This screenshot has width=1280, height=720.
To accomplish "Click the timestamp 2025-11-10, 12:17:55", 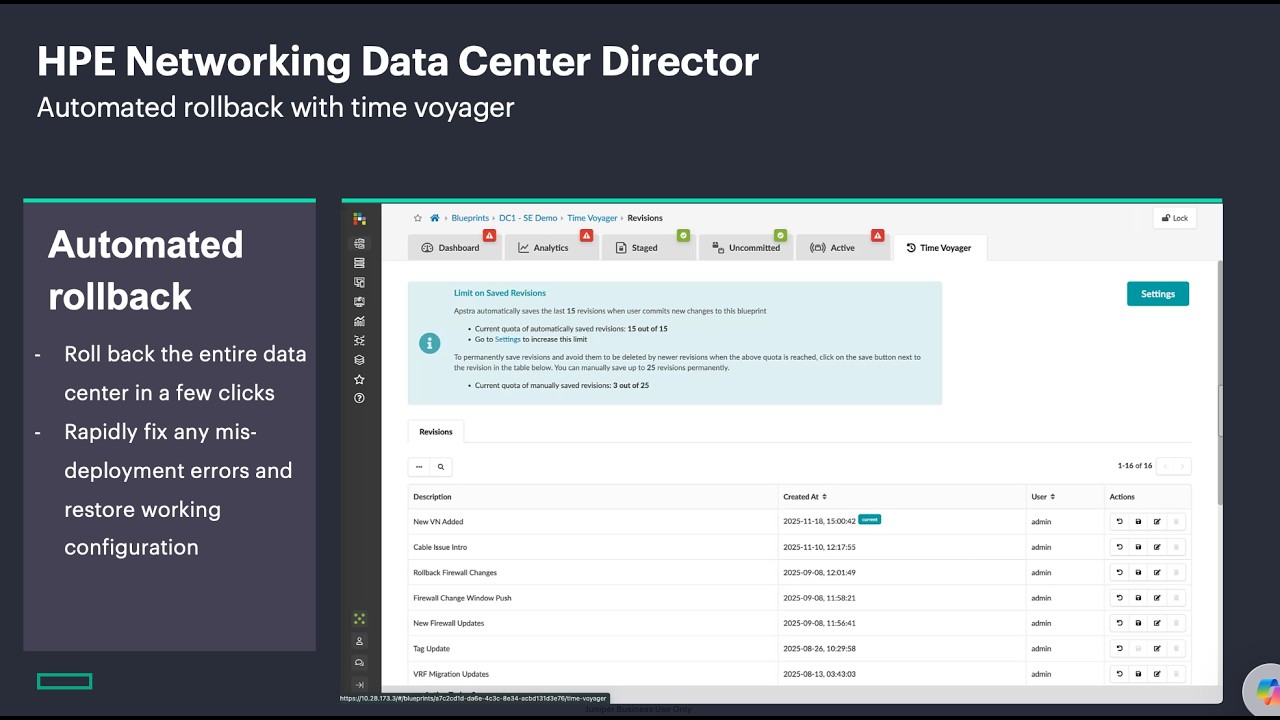I will (820, 547).
